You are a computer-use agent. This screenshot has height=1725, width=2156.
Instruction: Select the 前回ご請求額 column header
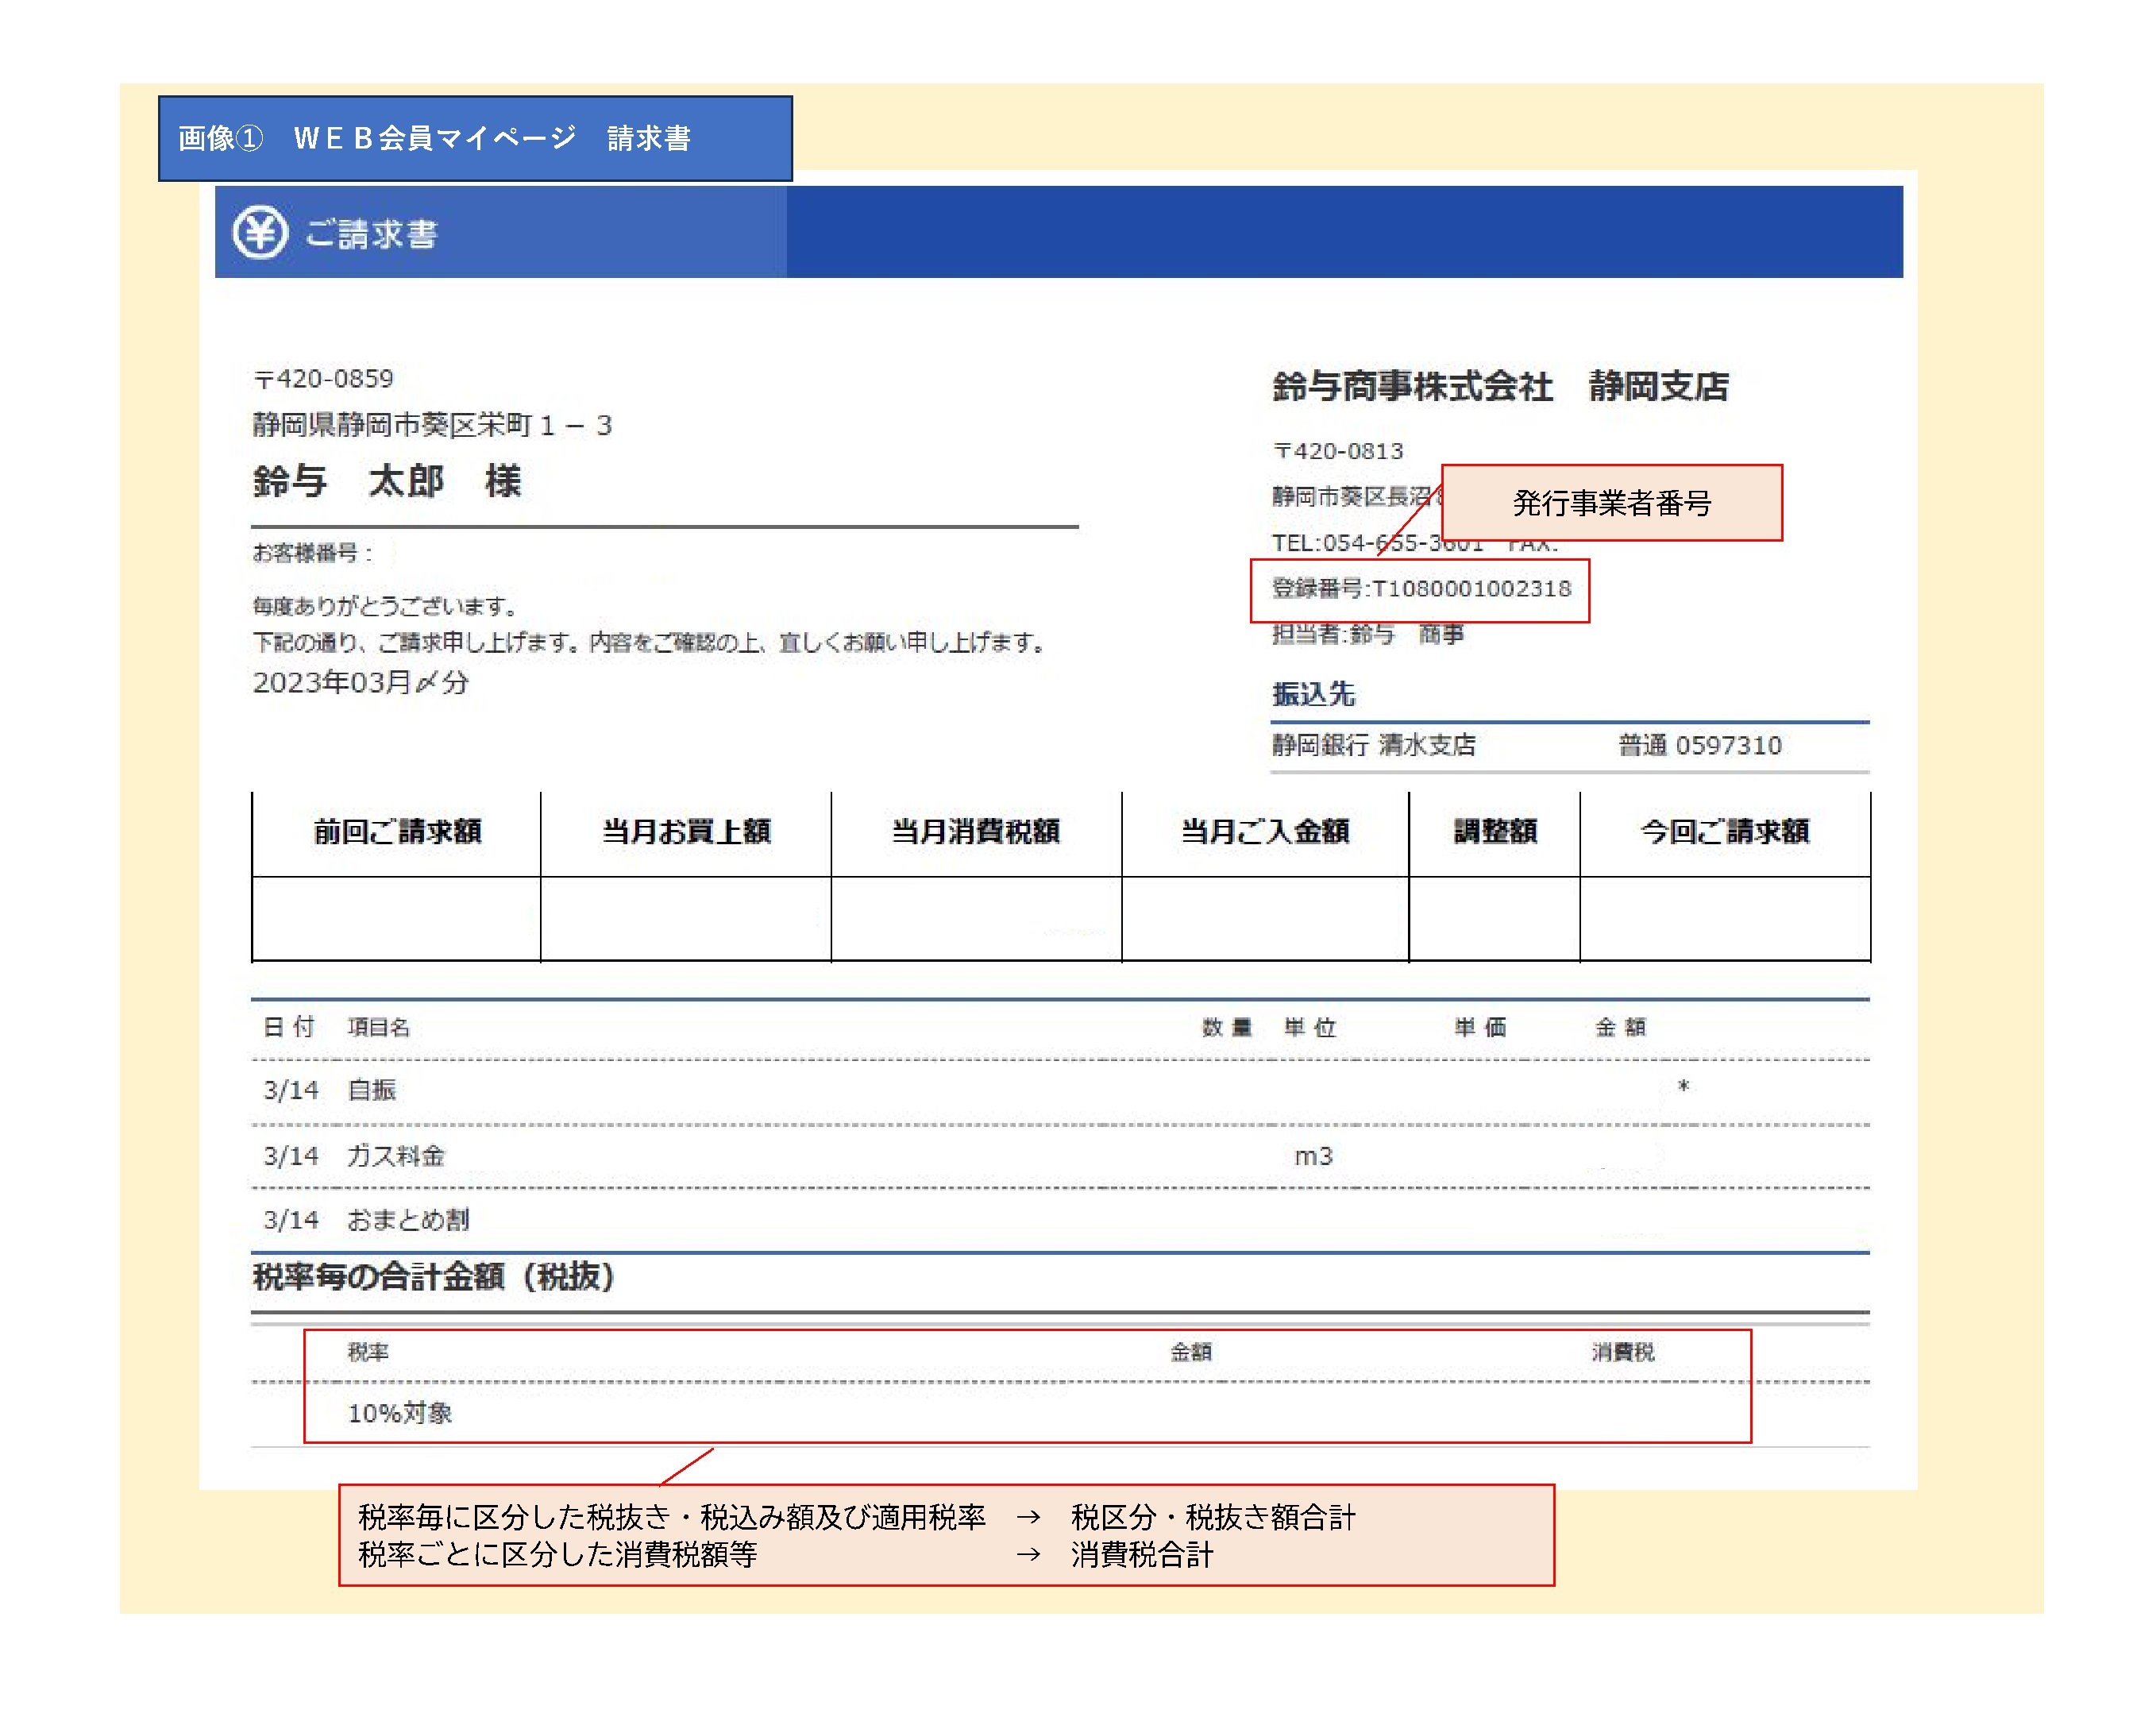[x=397, y=832]
